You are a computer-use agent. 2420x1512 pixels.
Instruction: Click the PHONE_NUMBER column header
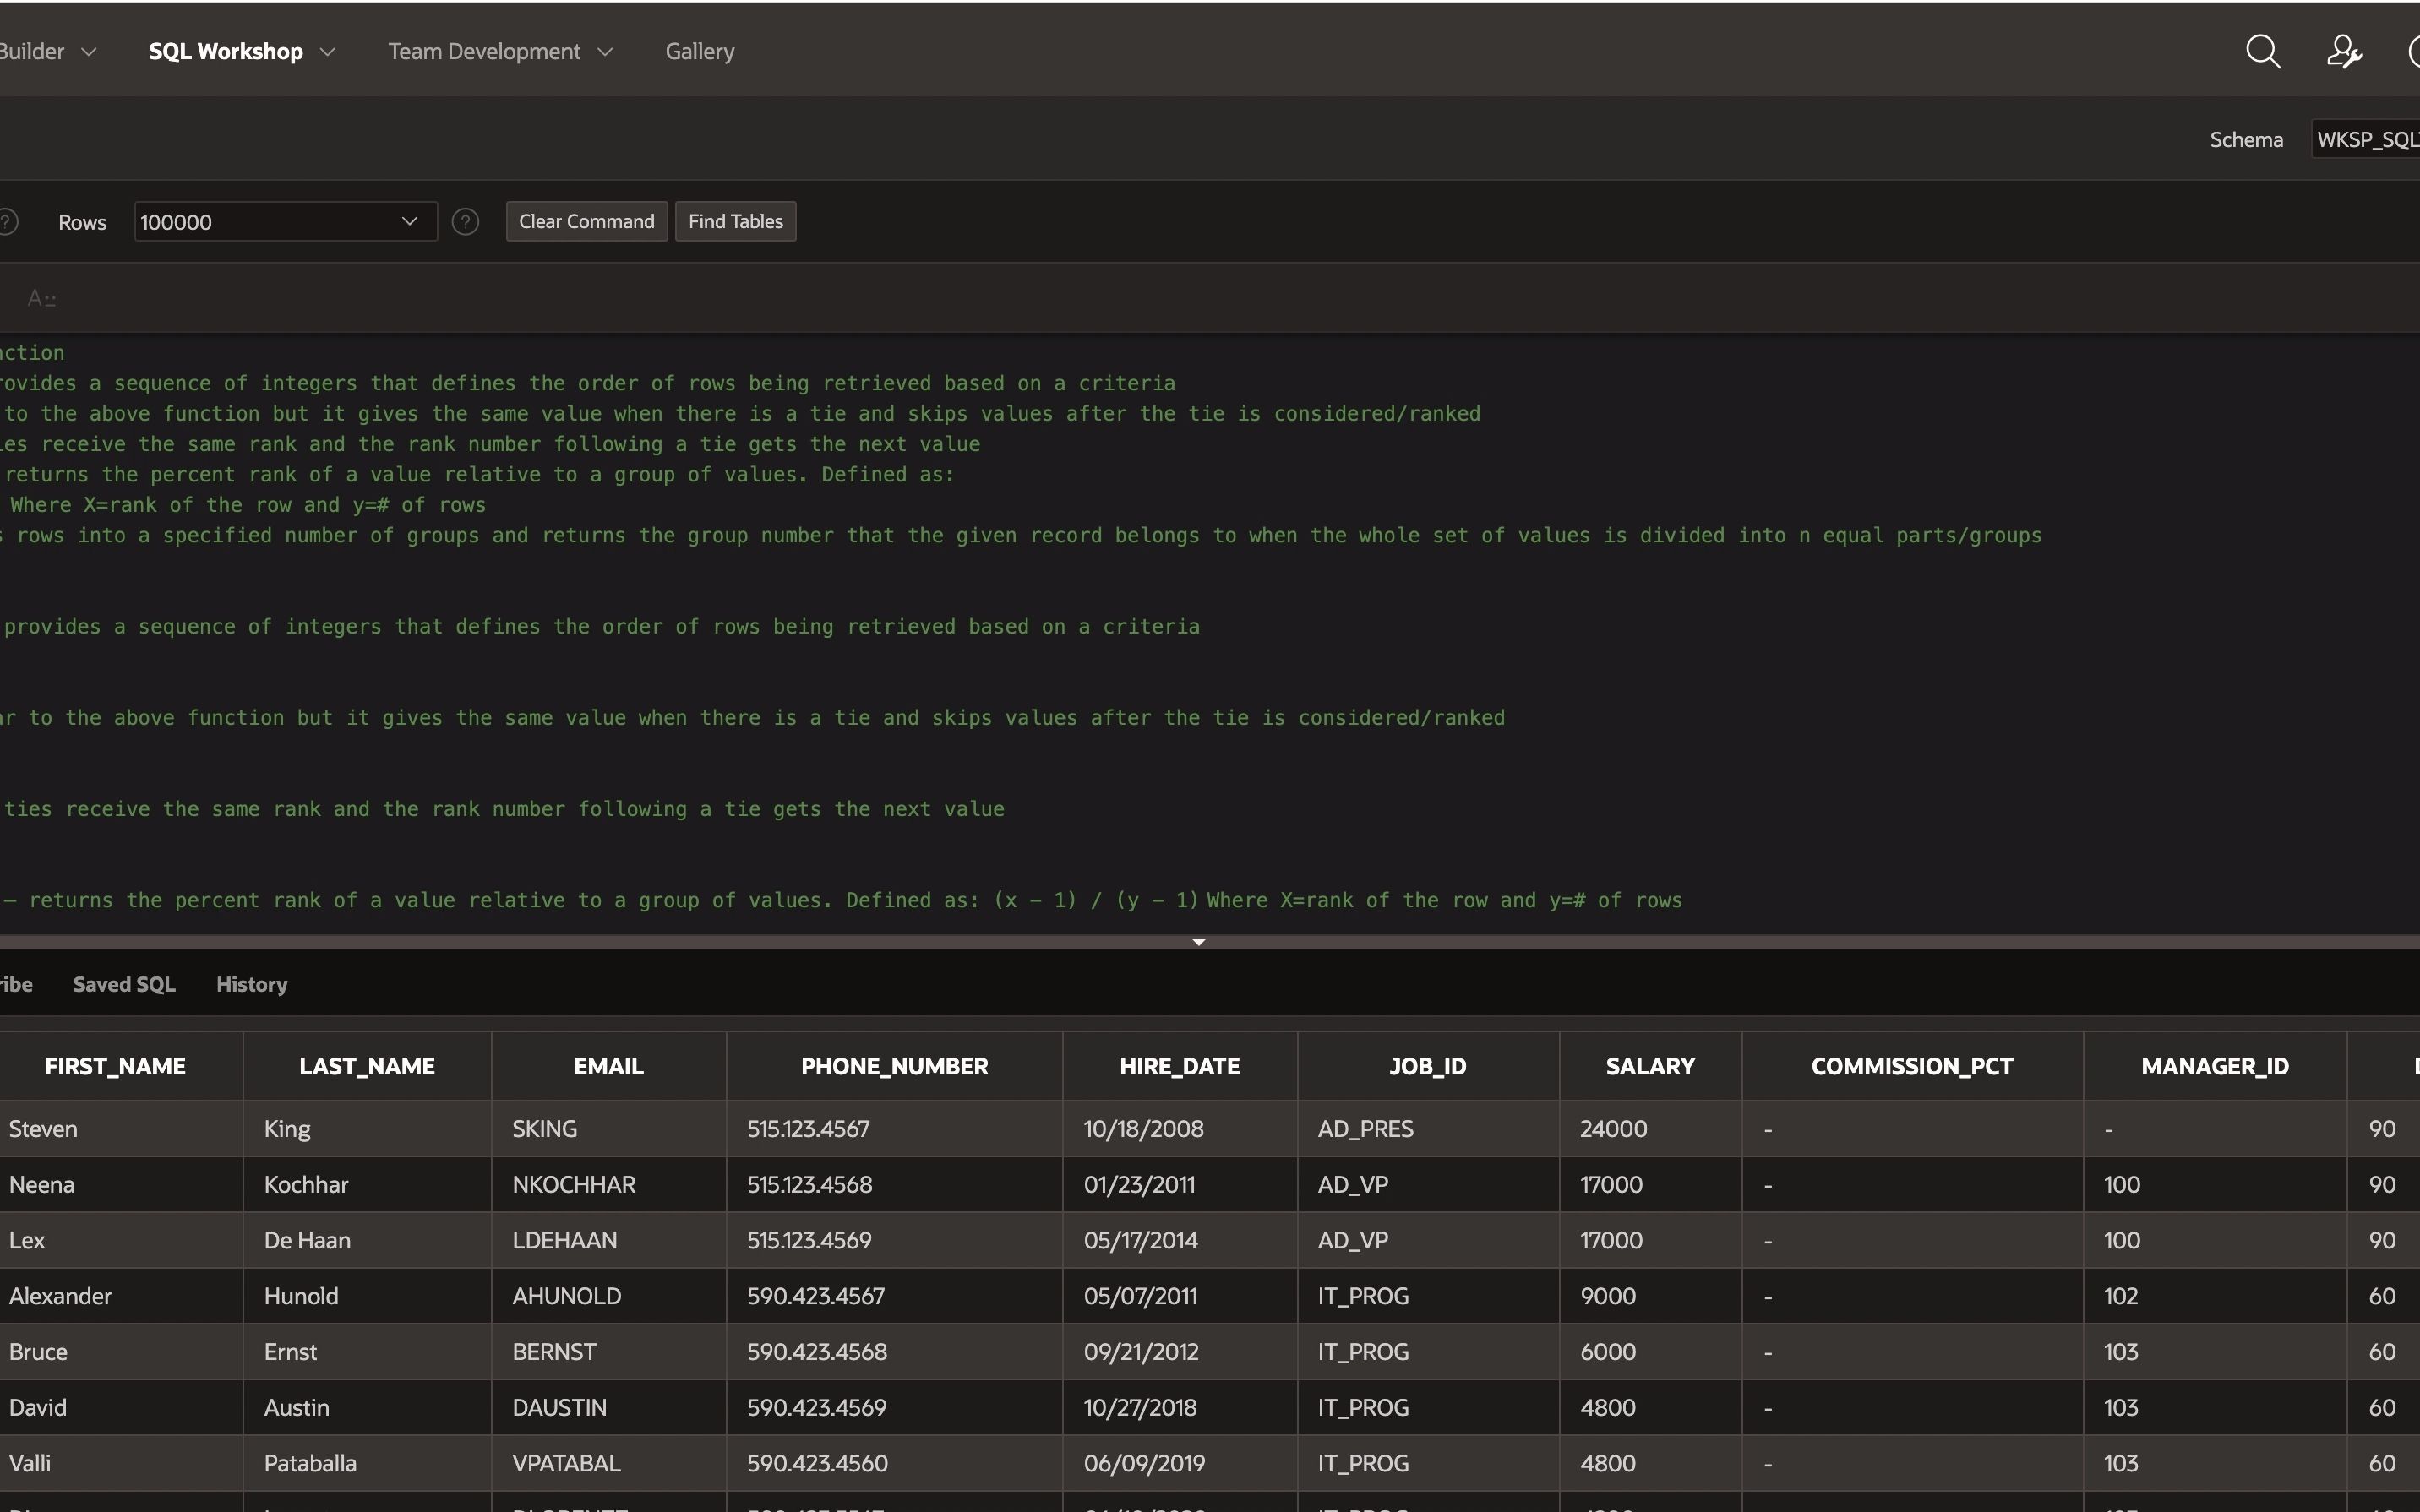tap(894, 1066)
